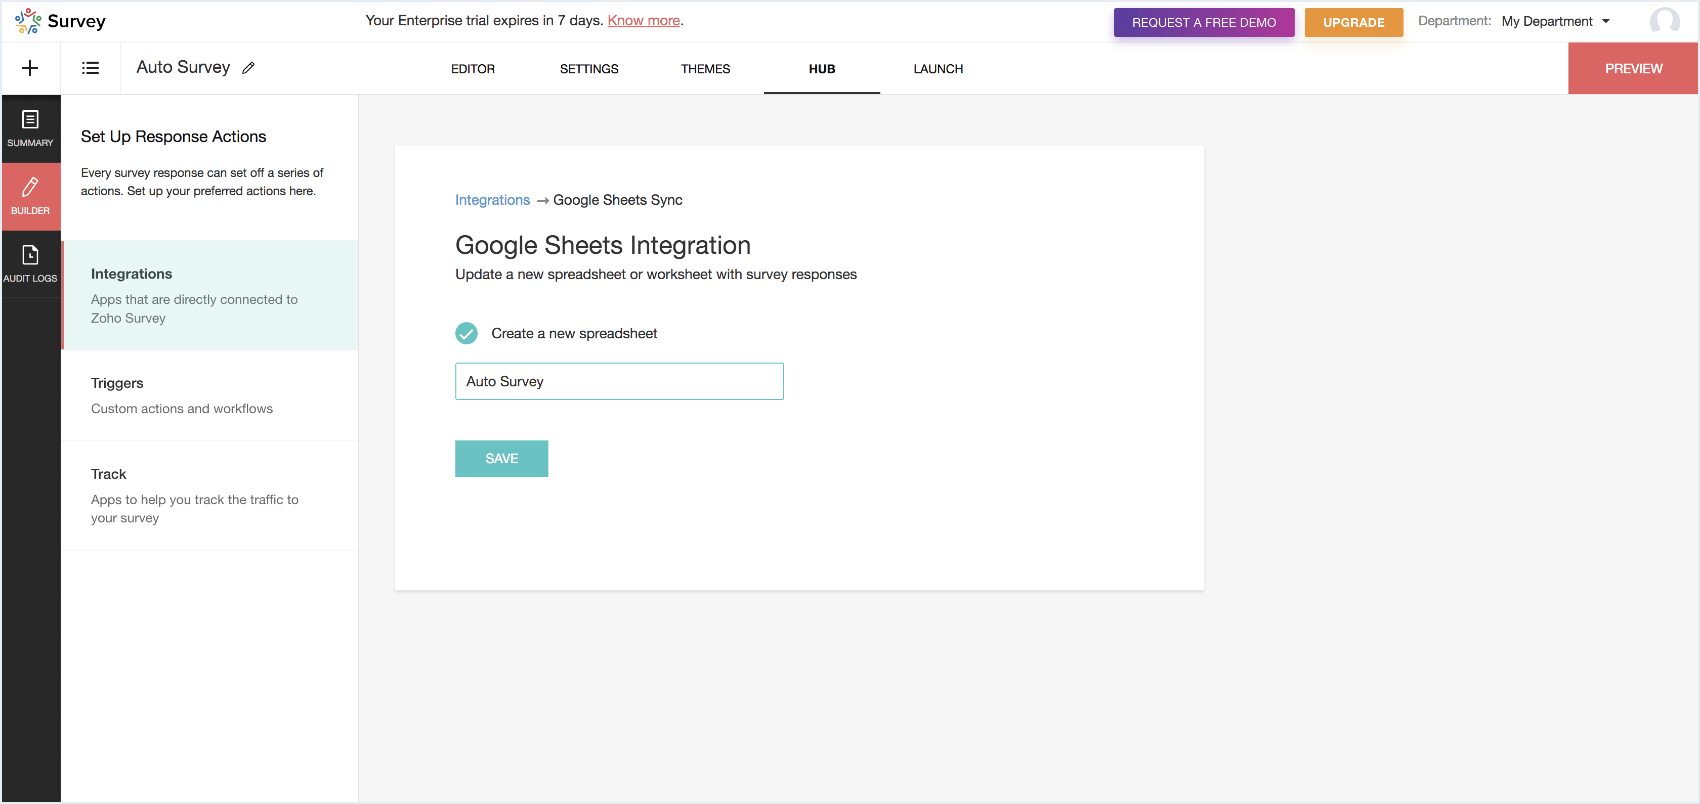The image size is (1700, 804).
Task: Open the Themes tab
Action: coord(705,69)
